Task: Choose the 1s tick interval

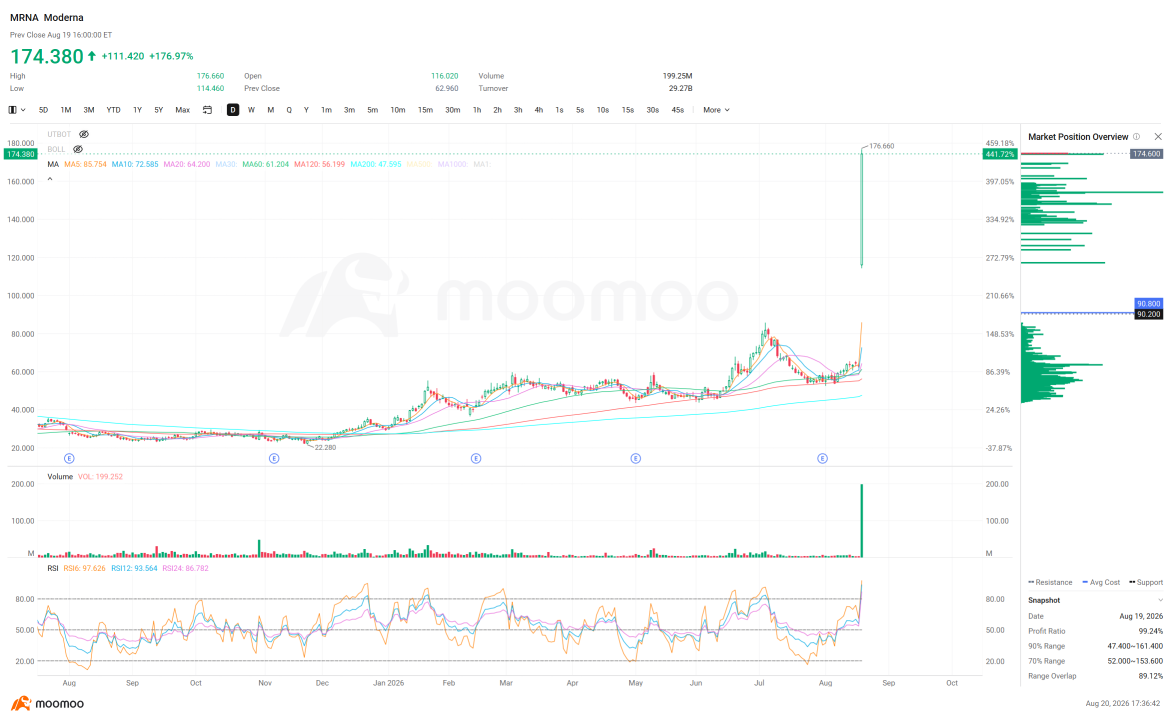Action: (x=559, y=110)
